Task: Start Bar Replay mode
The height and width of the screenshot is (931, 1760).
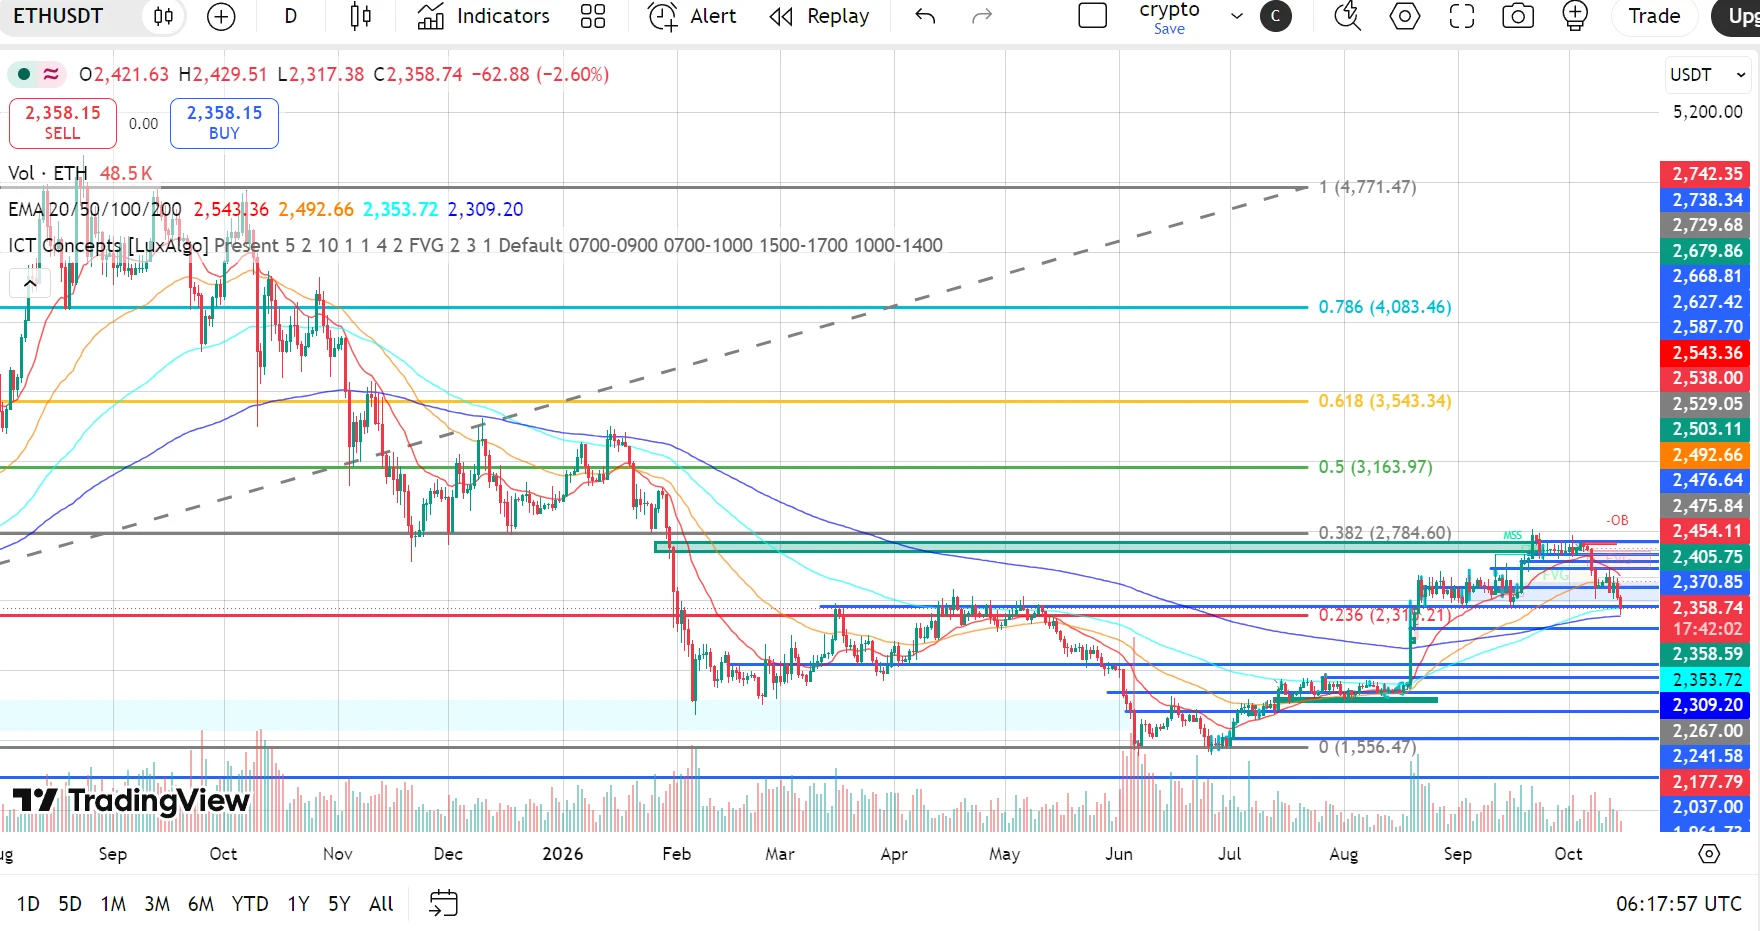Action: pos(820,16)
